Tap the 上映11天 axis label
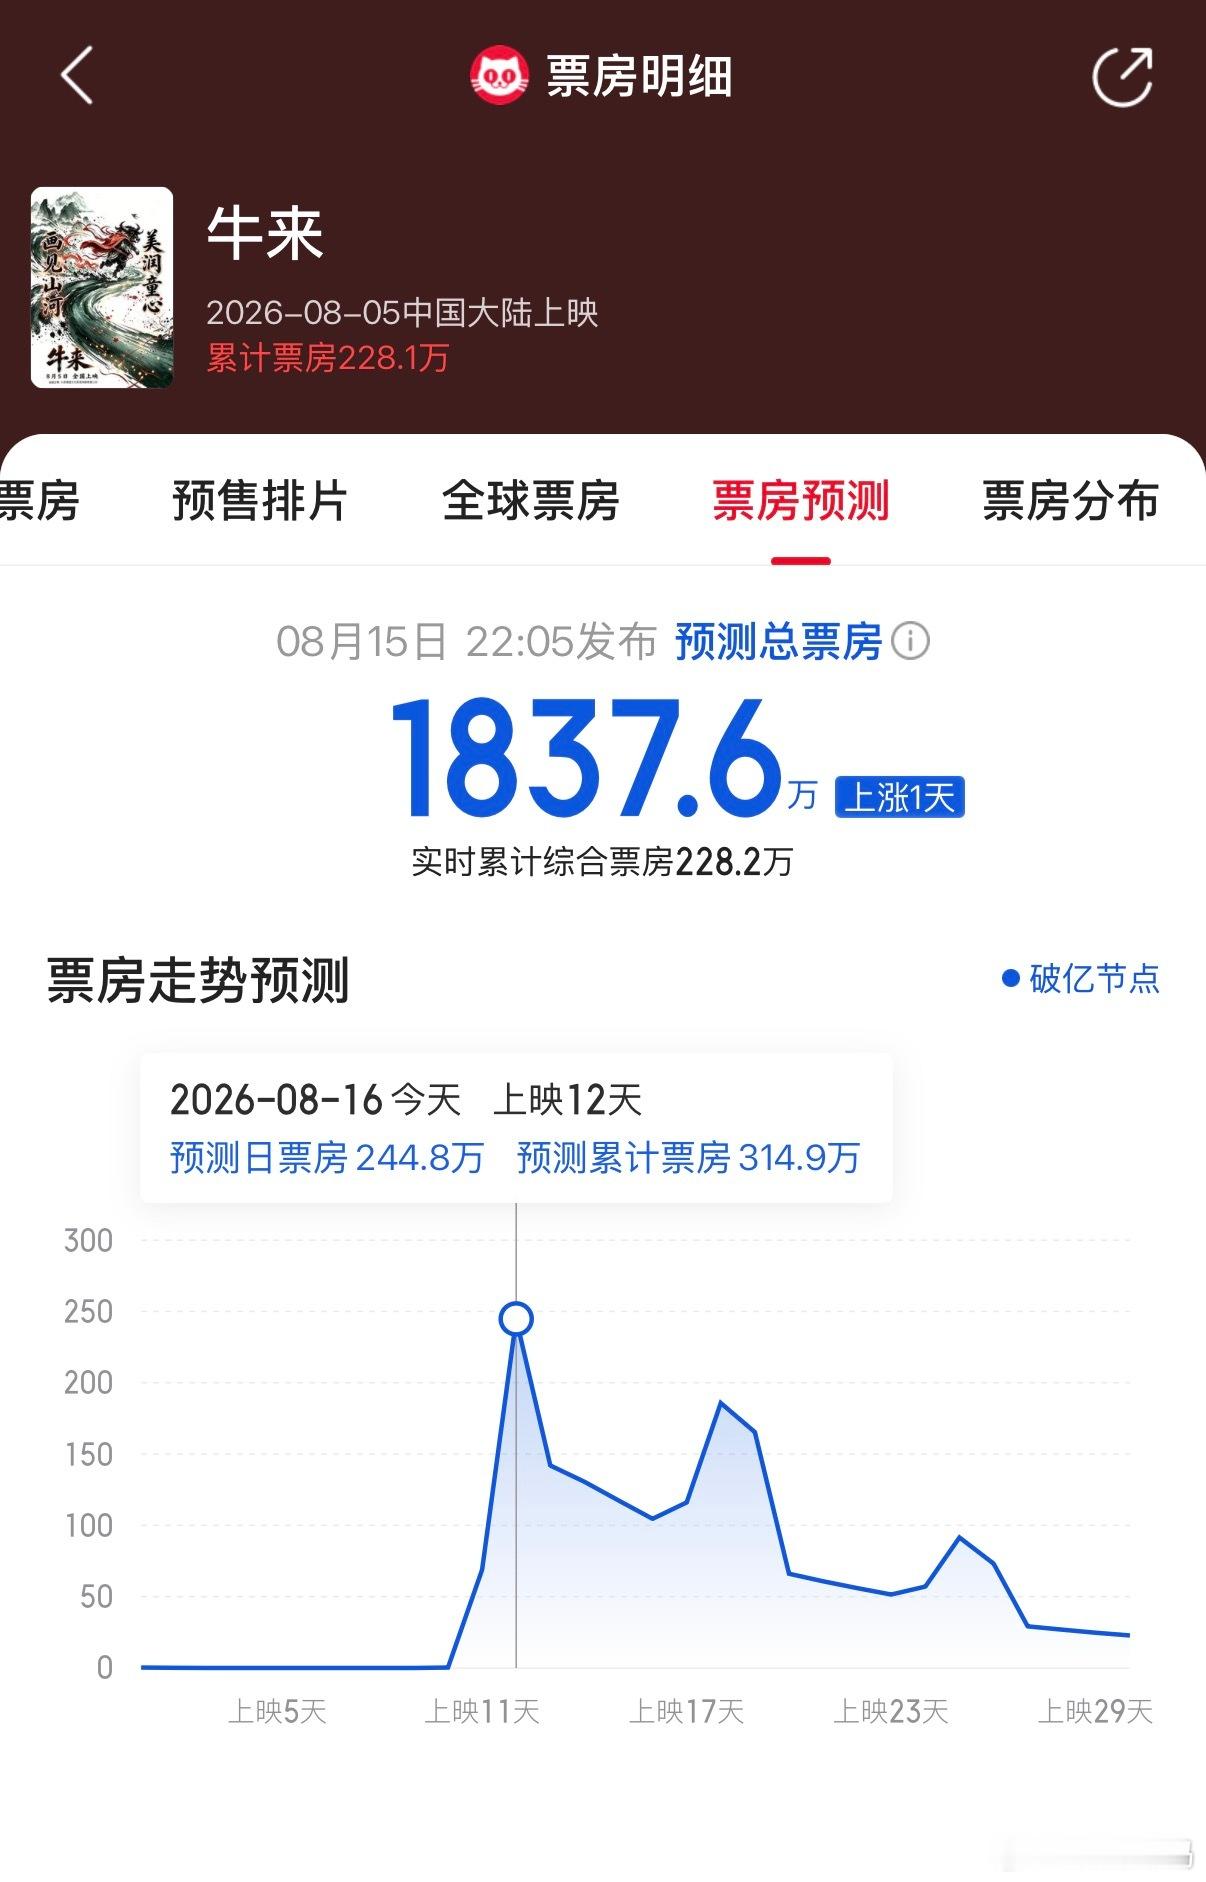The height and width of the screenshot is (1882, 1206). pos(482,1712)
